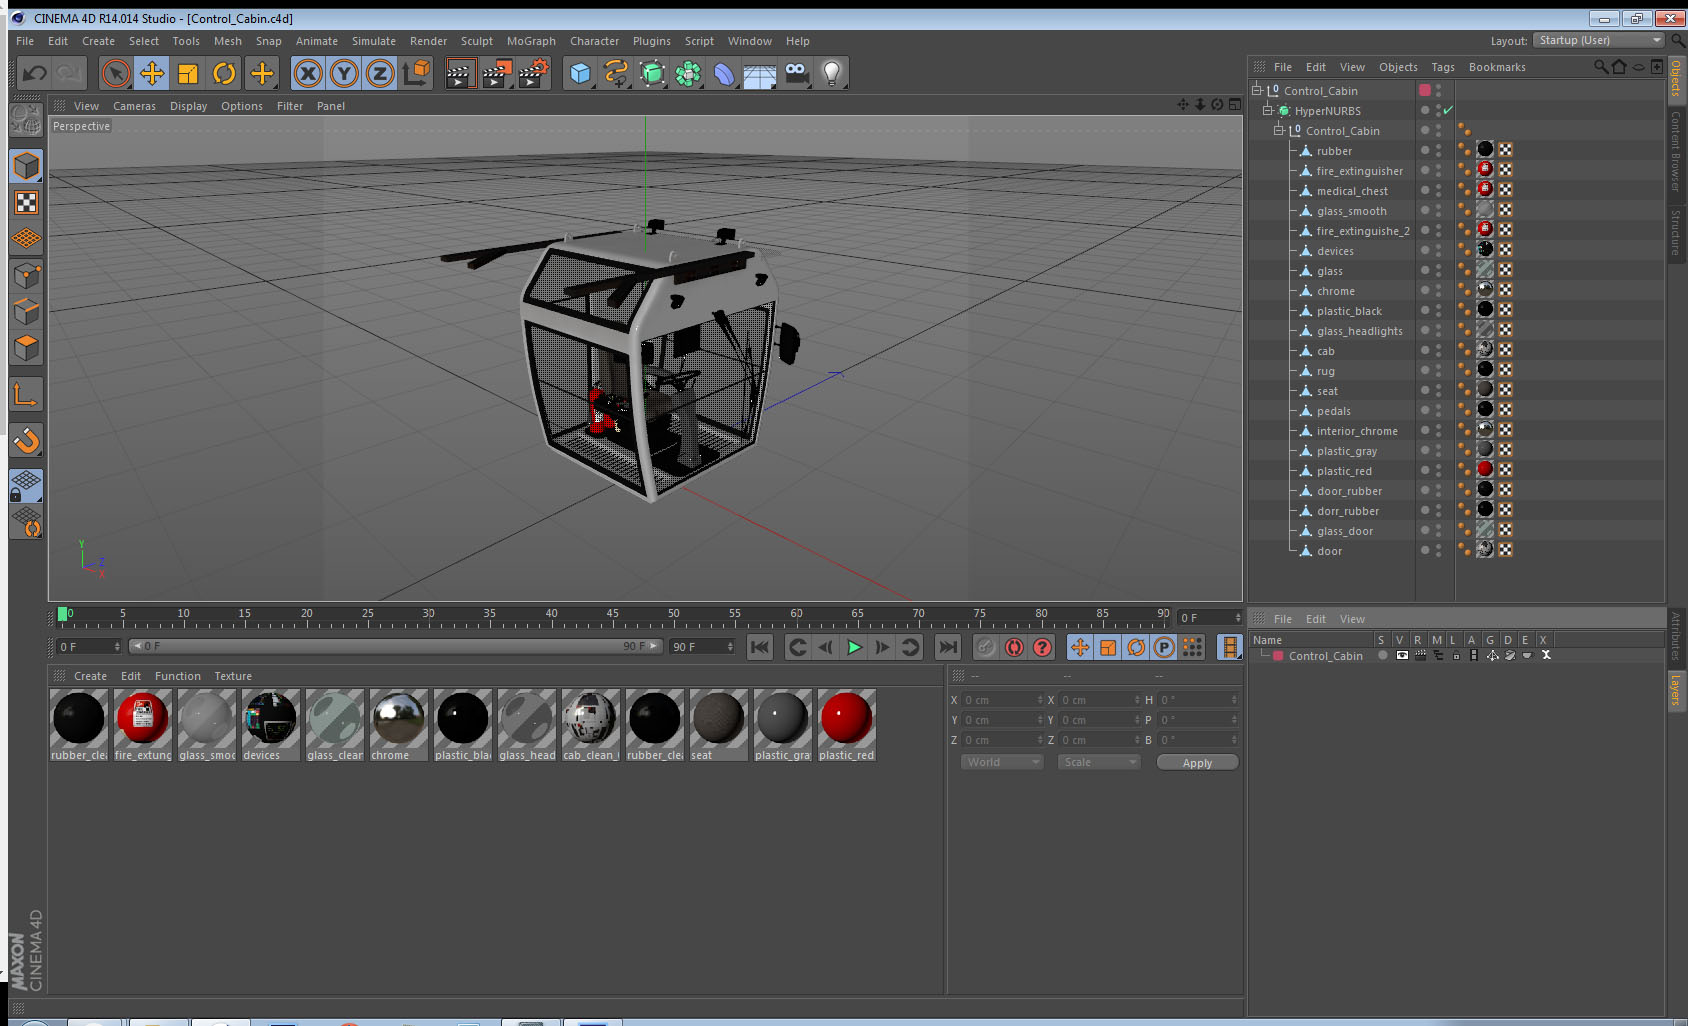This screenshot has height=1026, width=1688.
Task: Play the animation forward
Action: [854, 647]
